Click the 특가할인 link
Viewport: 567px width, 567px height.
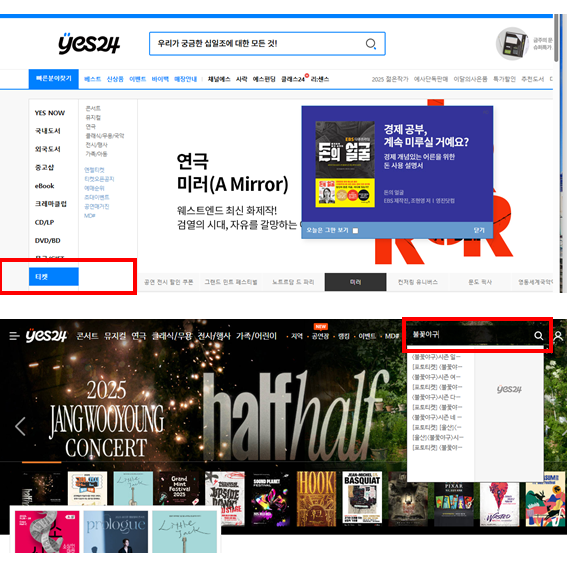pos(504,79)
